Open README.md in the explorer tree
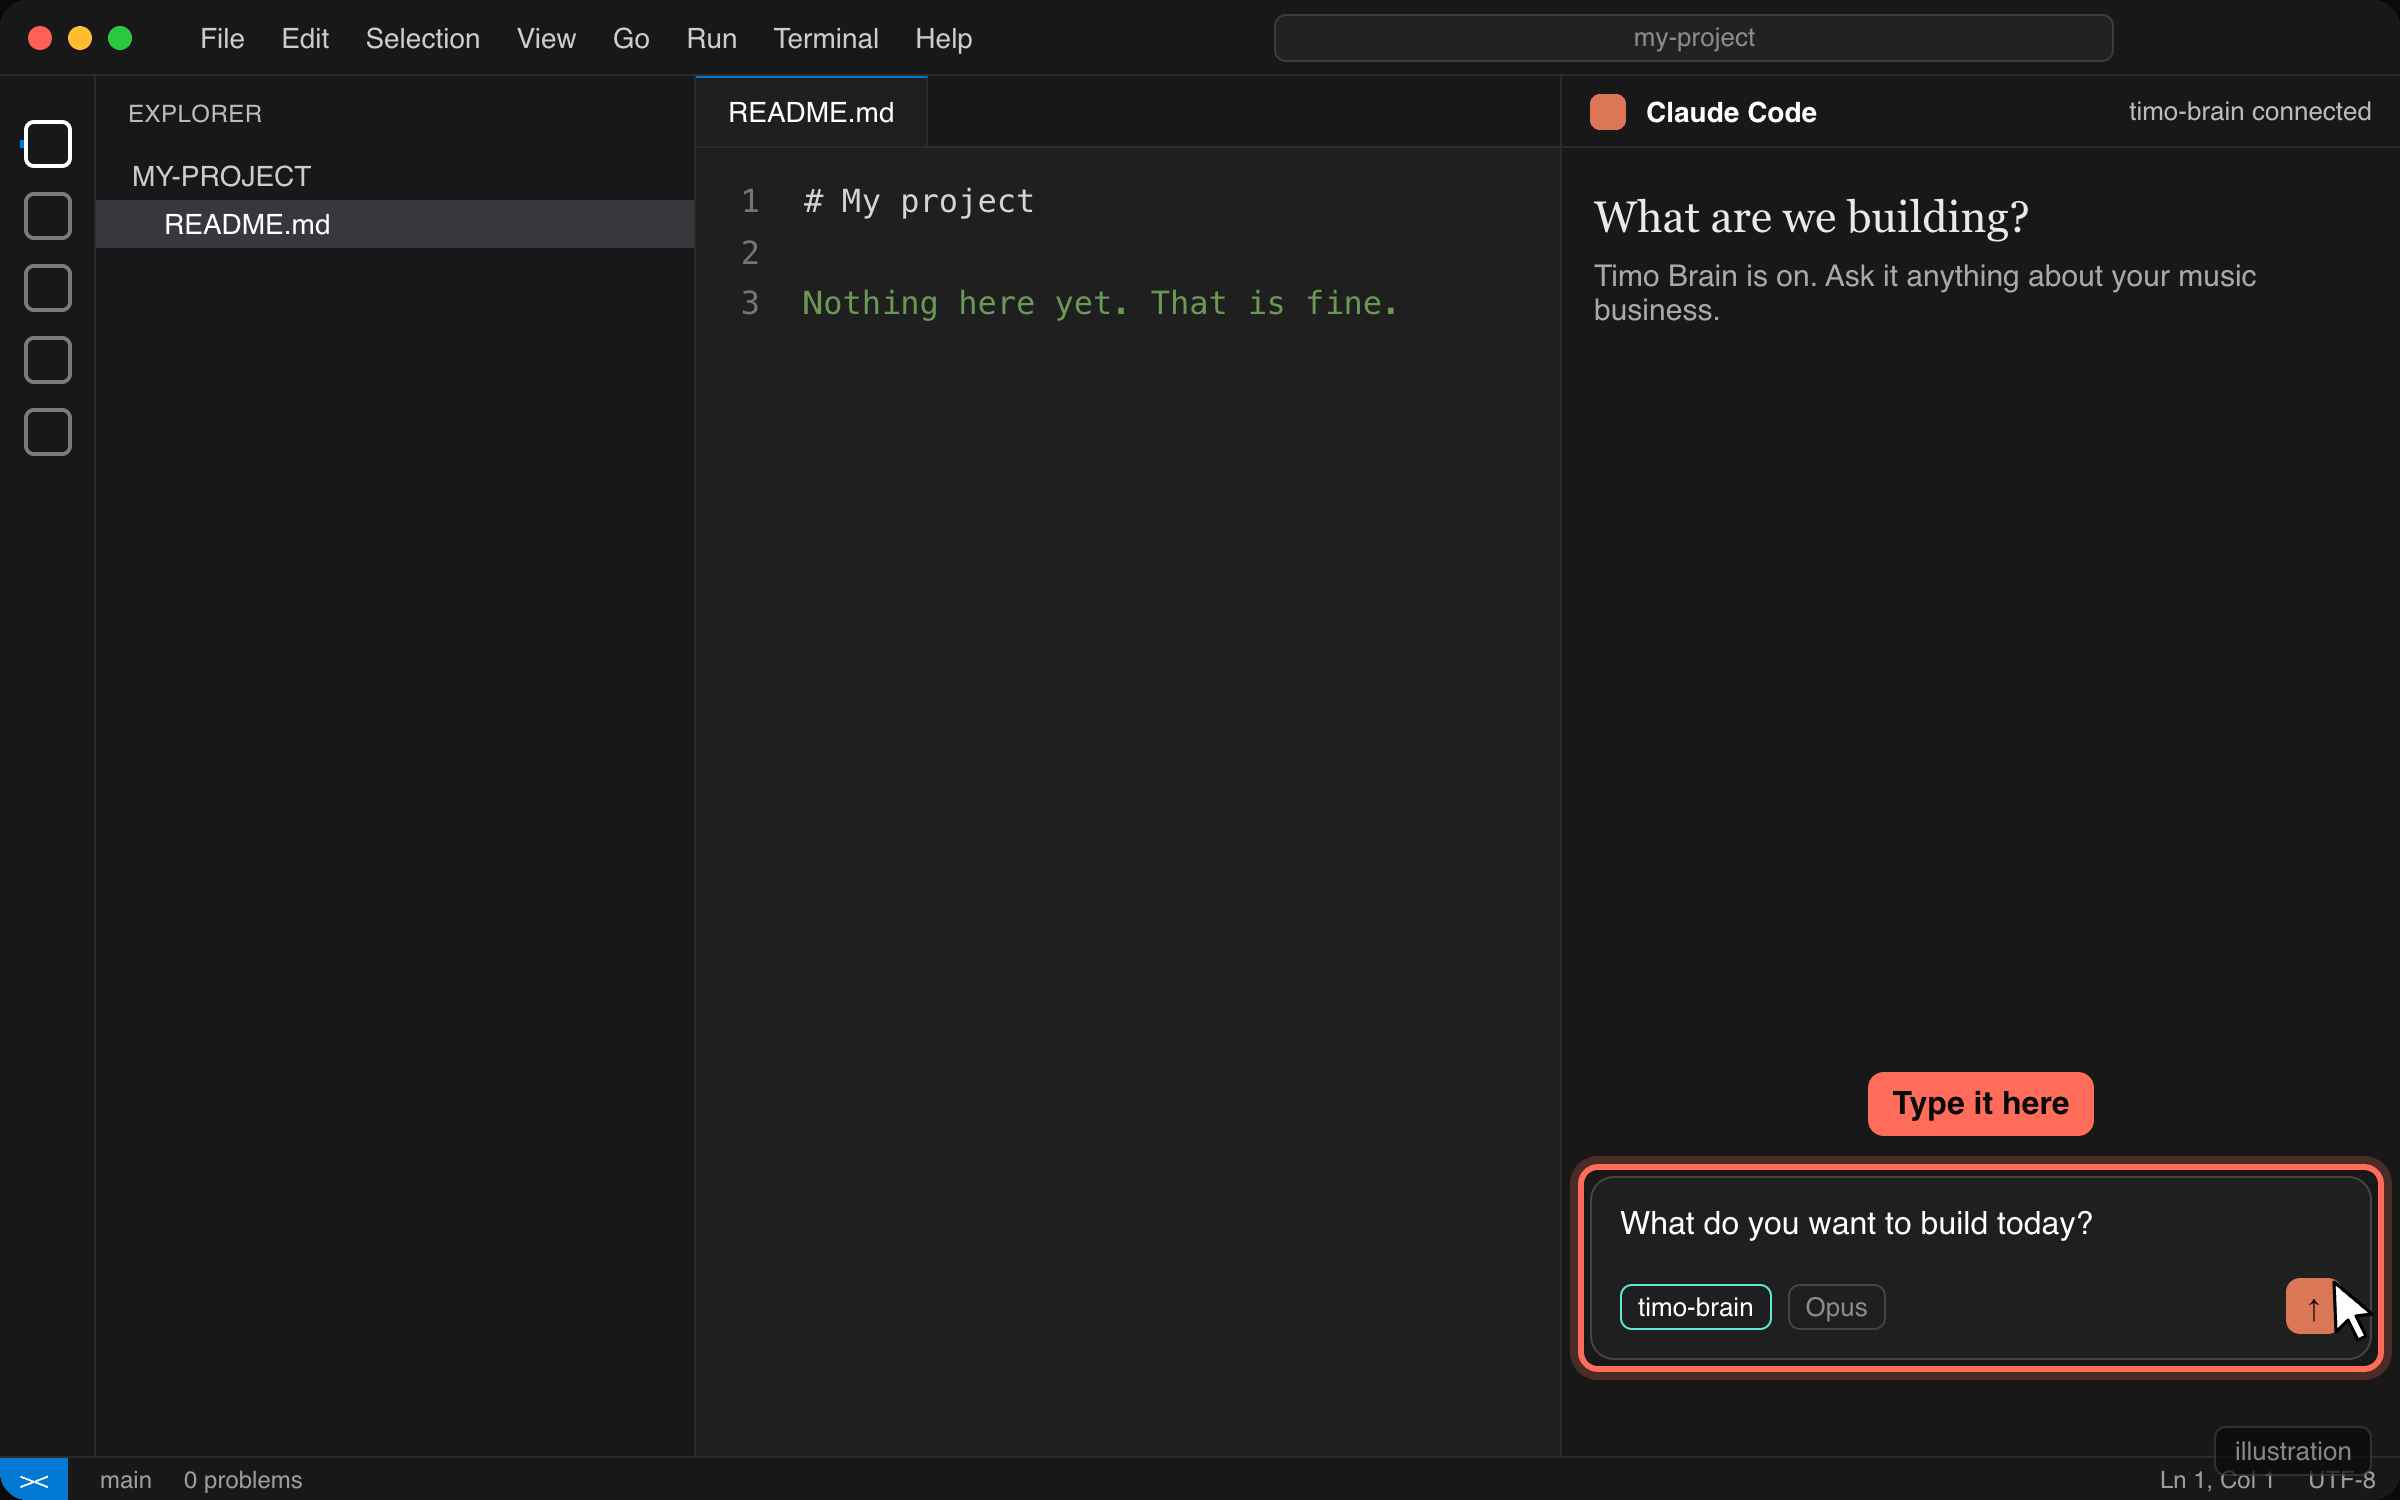 coord(395,224)
